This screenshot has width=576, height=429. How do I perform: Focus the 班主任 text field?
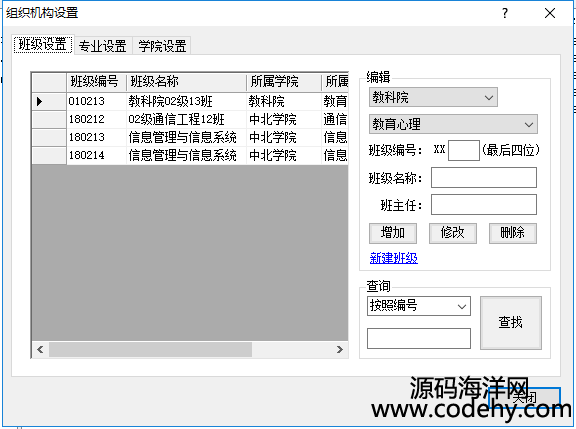pyautogui.click(x=484, y=205)
